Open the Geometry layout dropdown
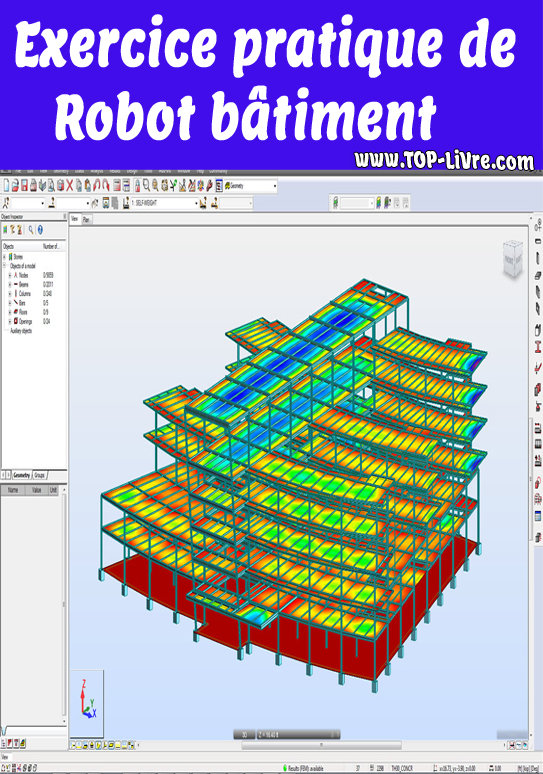The width and height of the screenshot is (543, 774). (275, 186)
